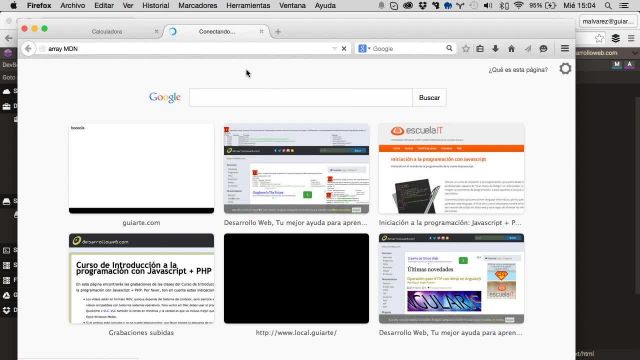
Task: Open the Firefox hamburger menu
Action: 565,49
